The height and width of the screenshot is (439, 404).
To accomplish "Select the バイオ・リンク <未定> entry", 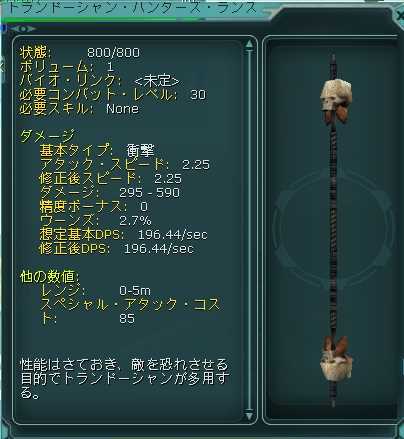I will click(x=99, y=81).
